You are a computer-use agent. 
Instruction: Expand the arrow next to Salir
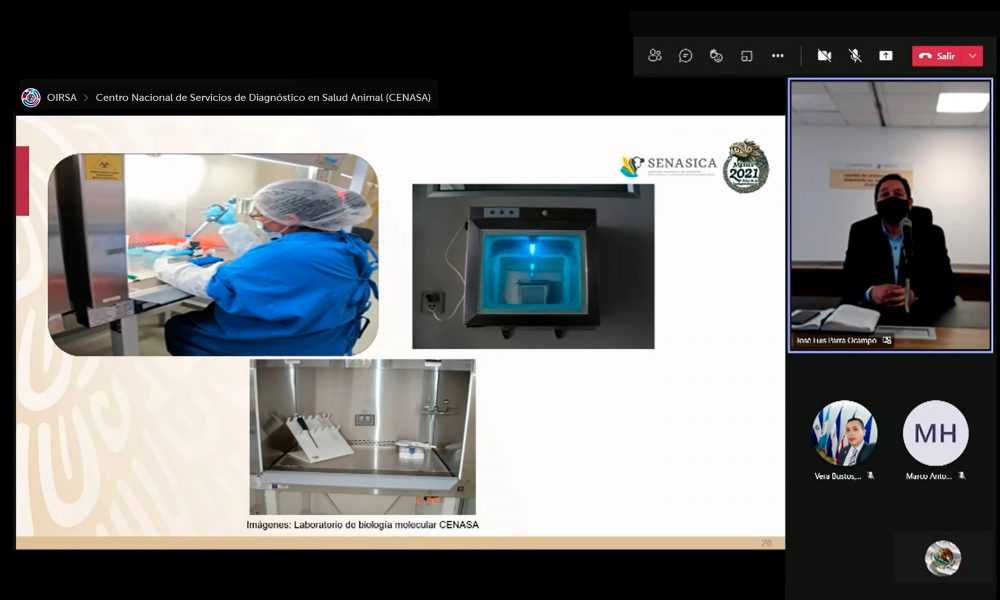(x=972, y=56)
